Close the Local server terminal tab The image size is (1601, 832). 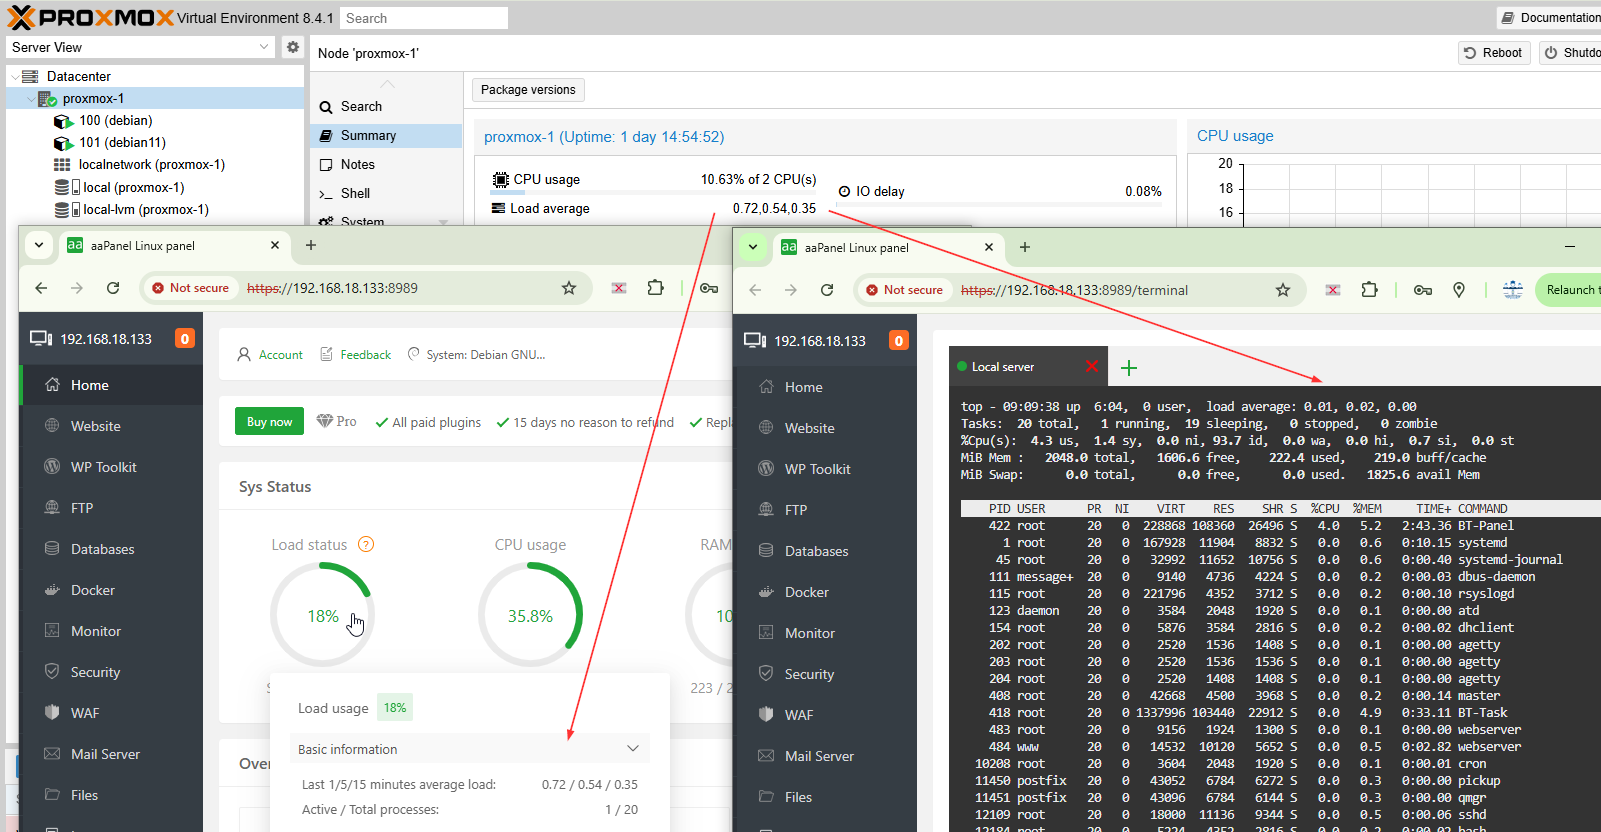[1092, 366]
